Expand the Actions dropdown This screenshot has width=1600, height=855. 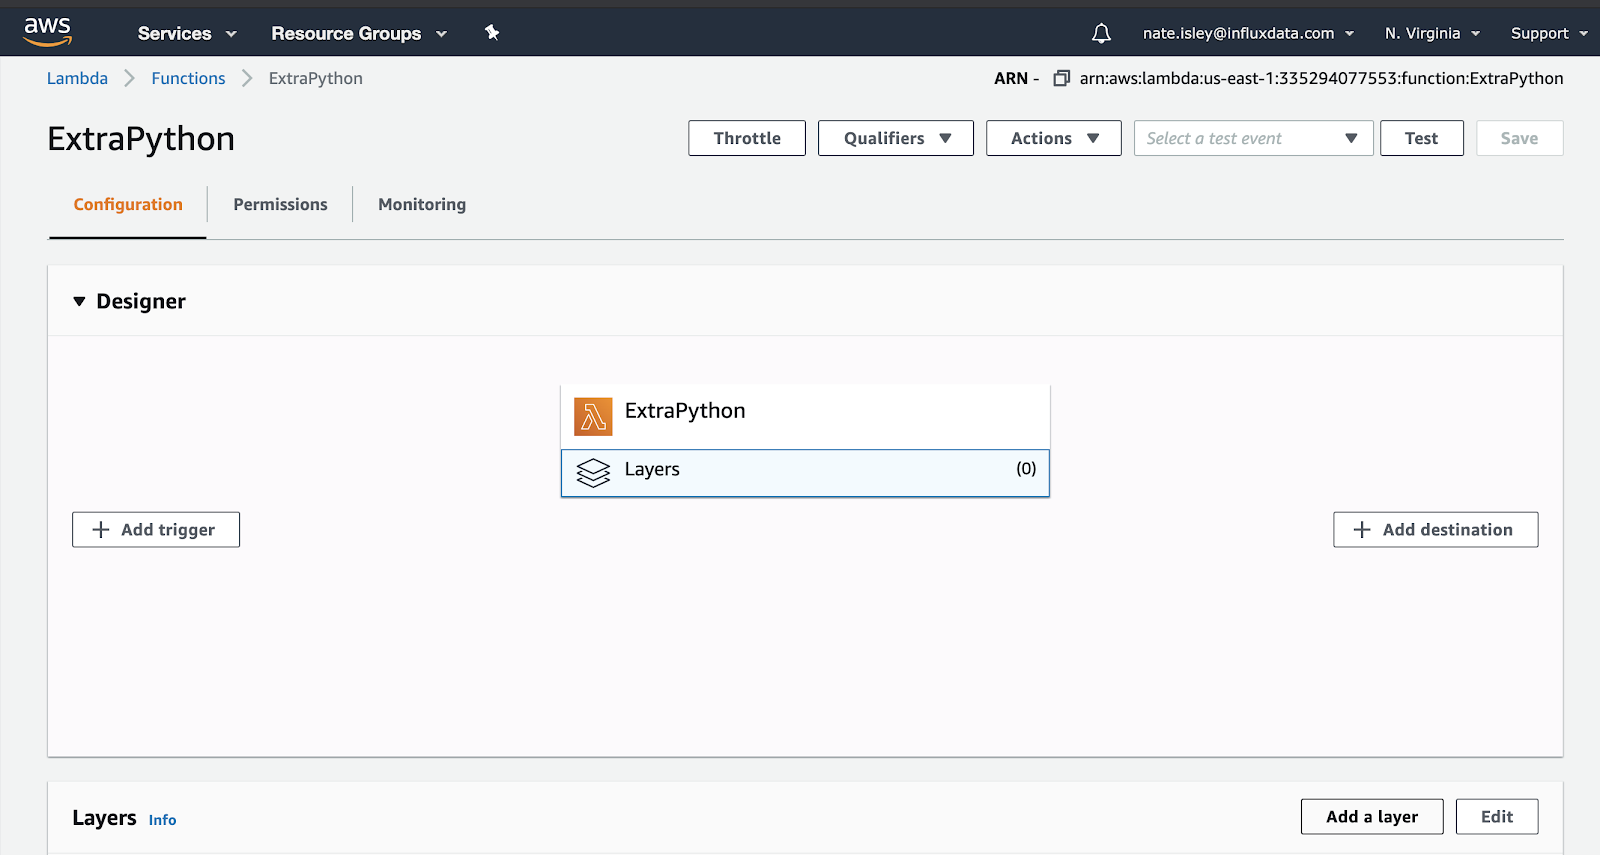point(1054,138)
